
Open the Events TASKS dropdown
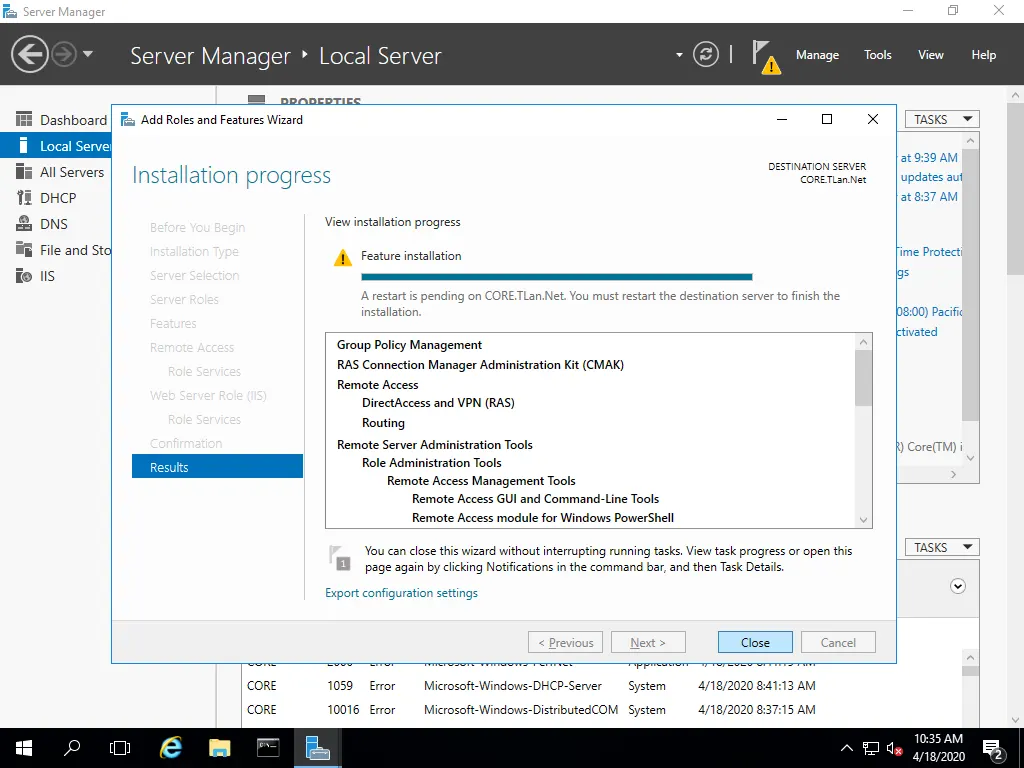942,547
